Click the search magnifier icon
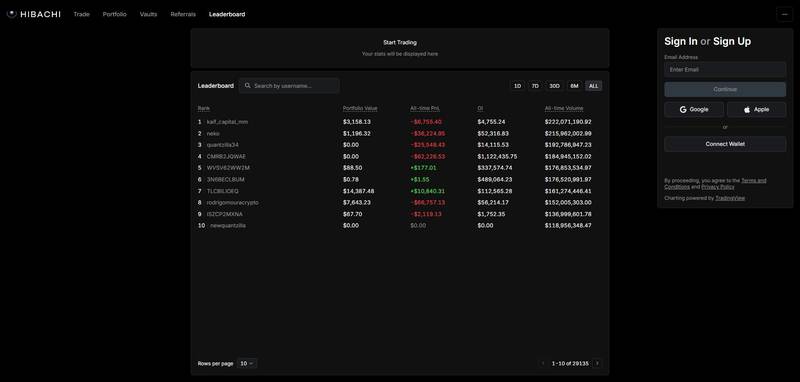Screen dimensions: 800x382 pyautogui.click(x=247, y=86)
